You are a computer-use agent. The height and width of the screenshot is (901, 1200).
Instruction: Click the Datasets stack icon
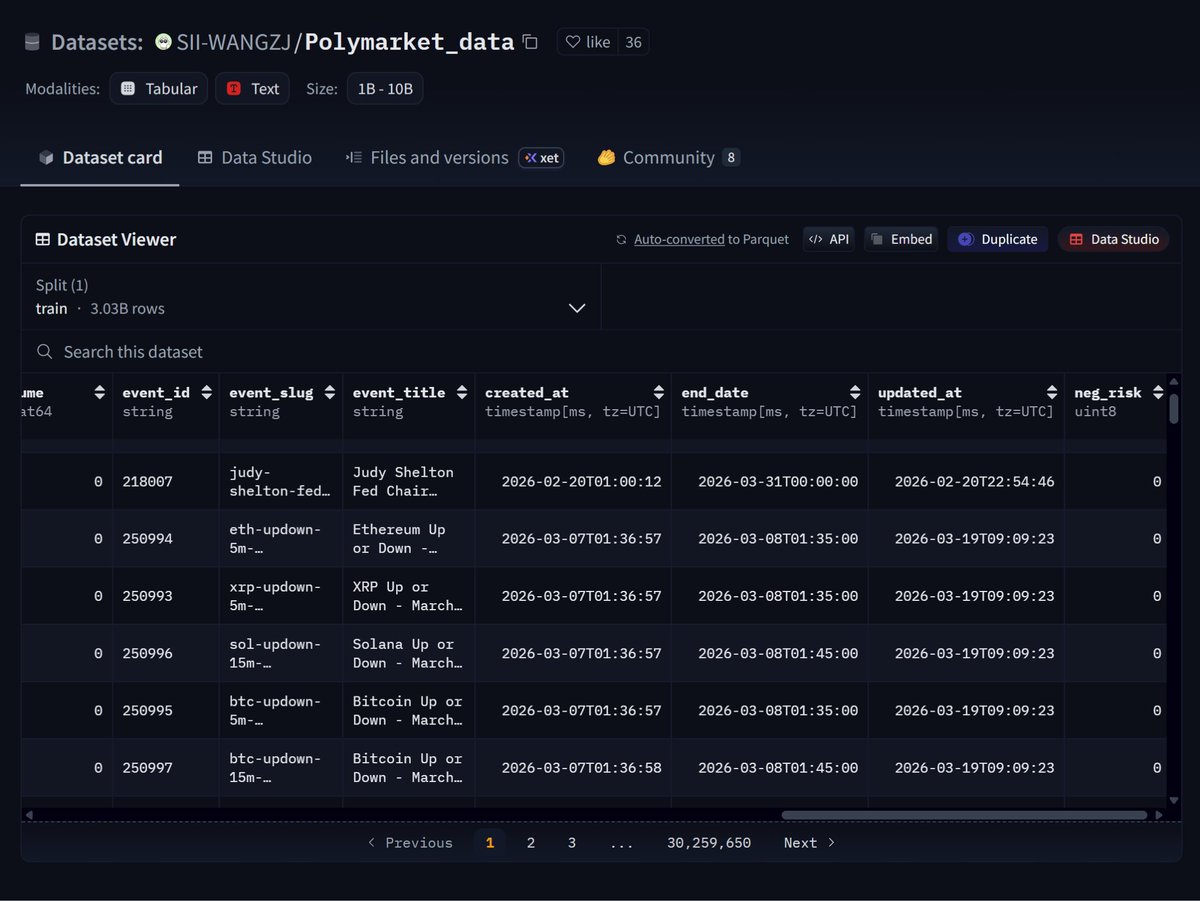(33, 42)
